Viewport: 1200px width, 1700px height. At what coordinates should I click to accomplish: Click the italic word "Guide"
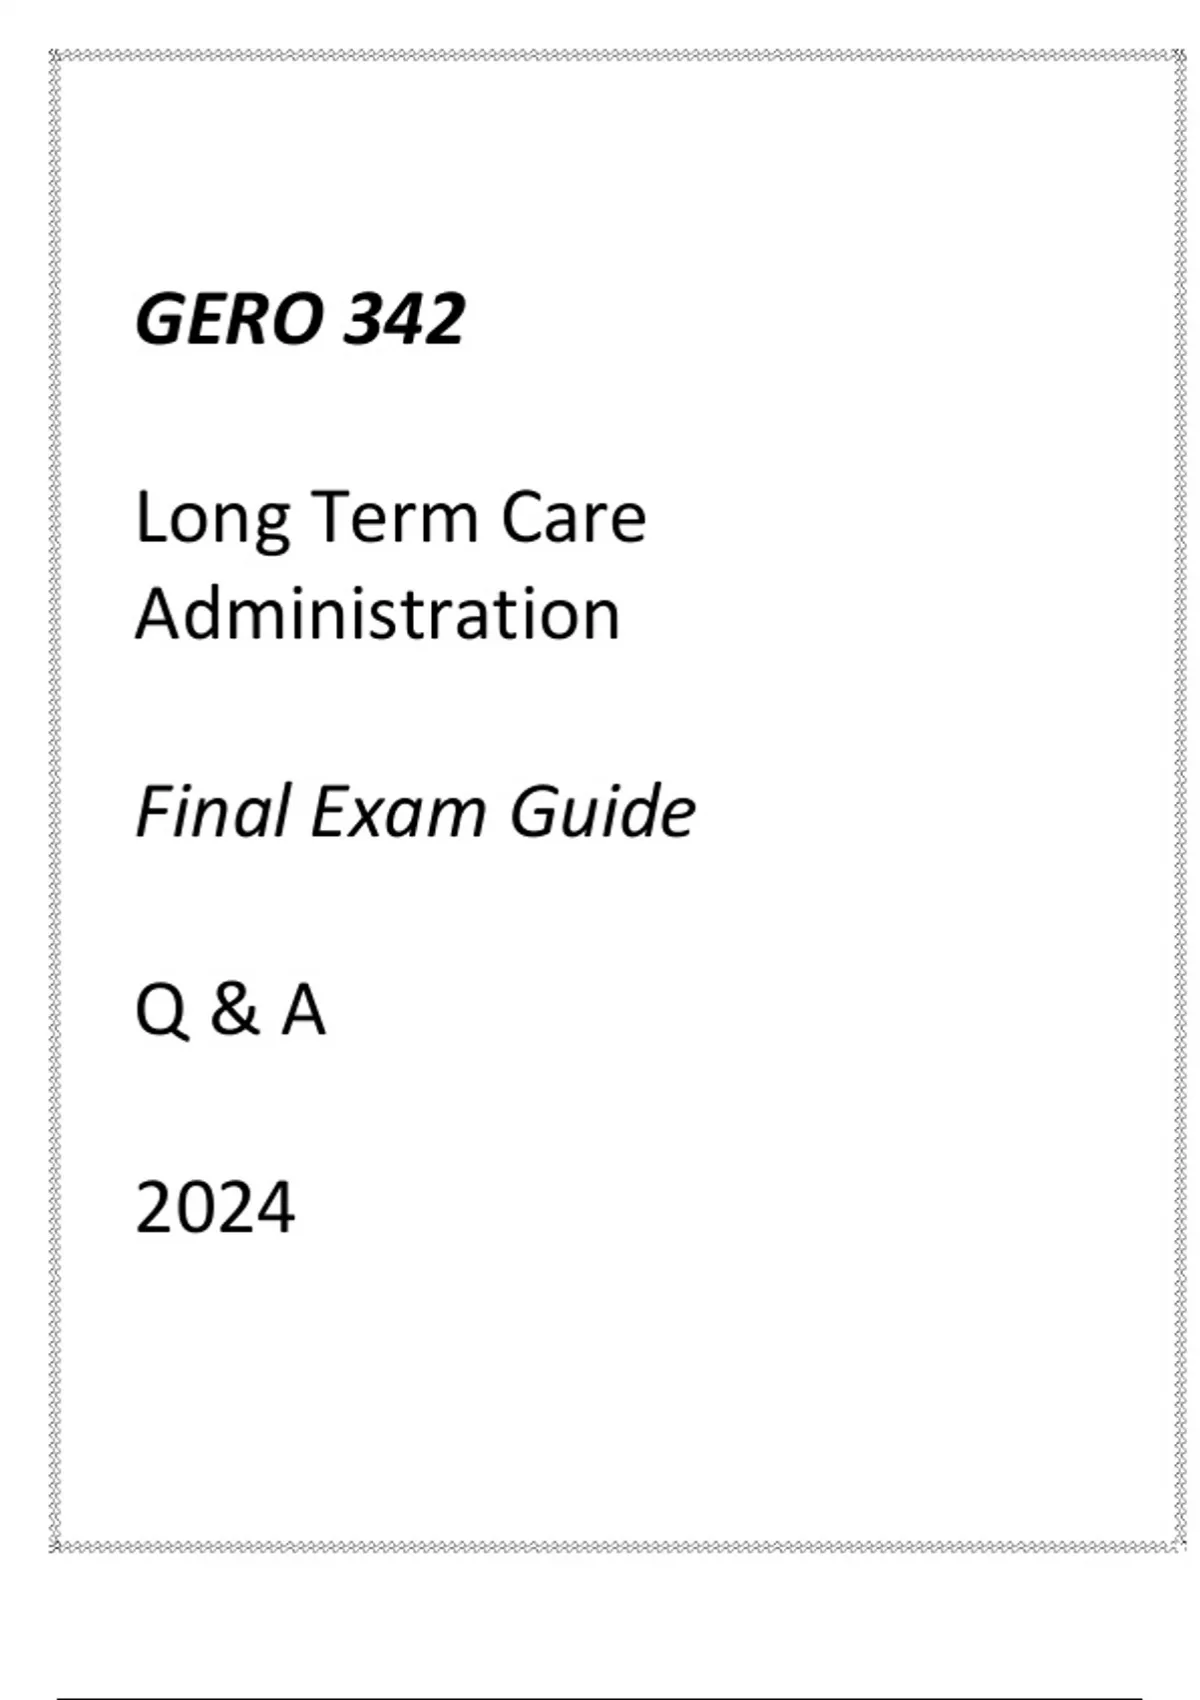tap(602, 811)
